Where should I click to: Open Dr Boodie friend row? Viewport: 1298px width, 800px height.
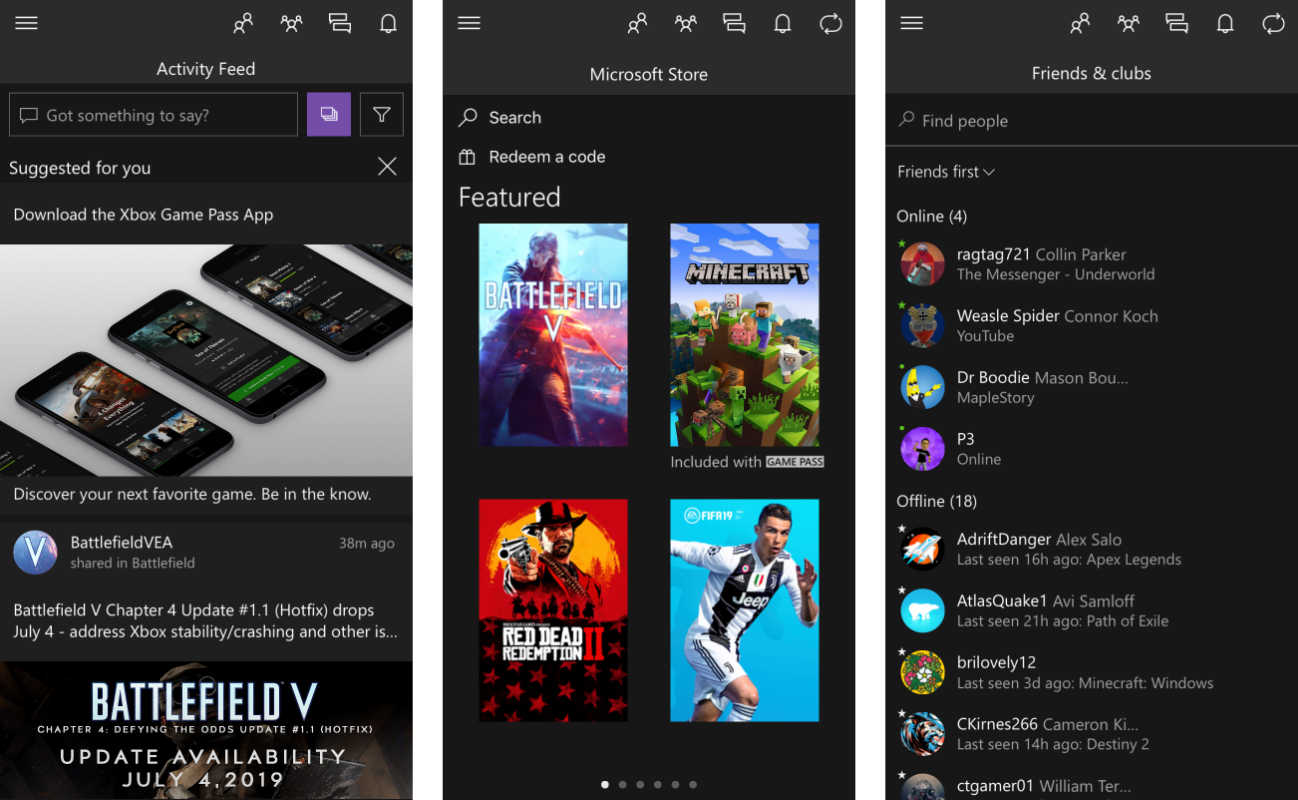[1091, 387]
